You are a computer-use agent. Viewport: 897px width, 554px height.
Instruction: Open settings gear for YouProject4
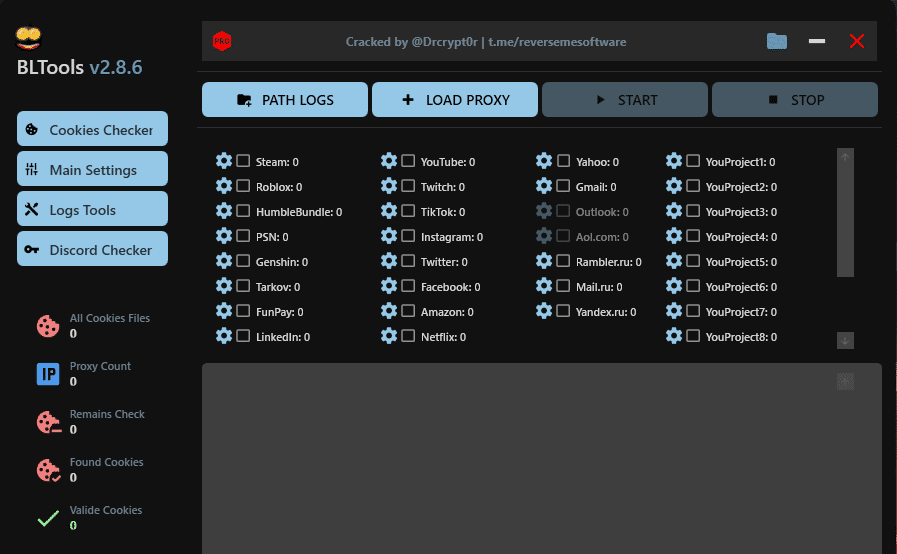[674, 236]
